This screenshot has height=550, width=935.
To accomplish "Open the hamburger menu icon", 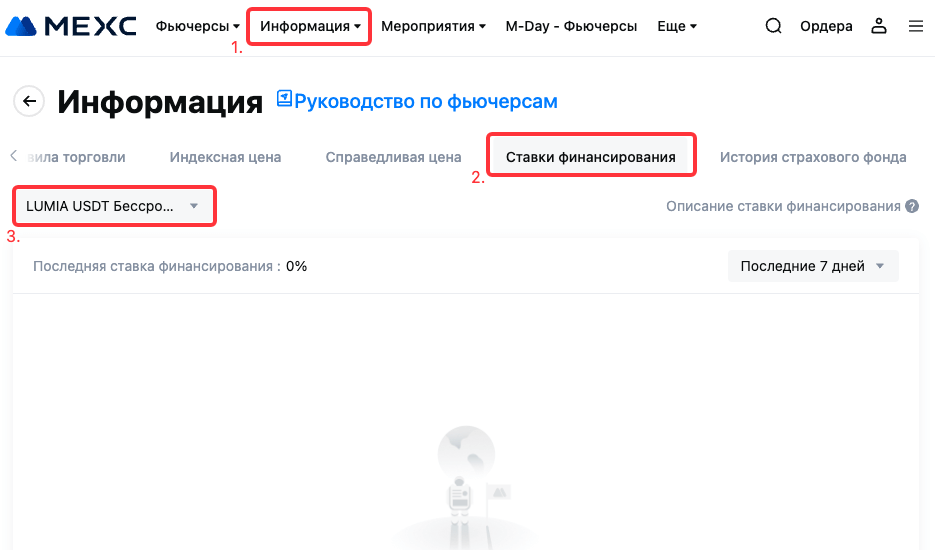I will [x=916, y=26].
